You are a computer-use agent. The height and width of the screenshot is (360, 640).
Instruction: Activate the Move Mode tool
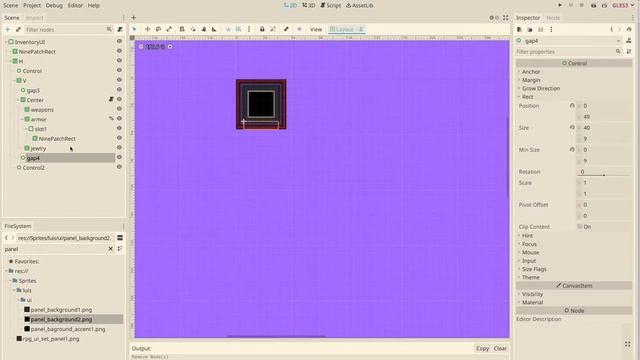(147, 29)
